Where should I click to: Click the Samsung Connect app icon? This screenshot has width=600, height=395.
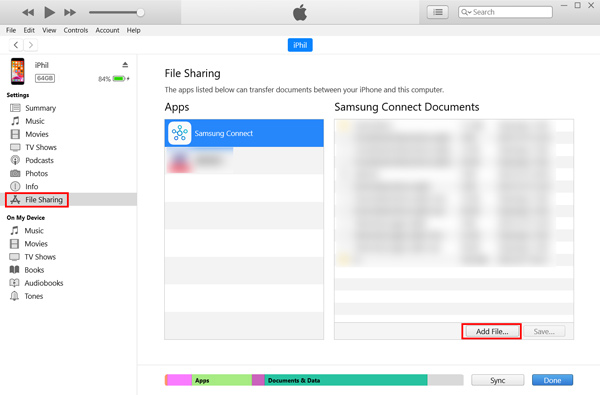click(179, 133)
